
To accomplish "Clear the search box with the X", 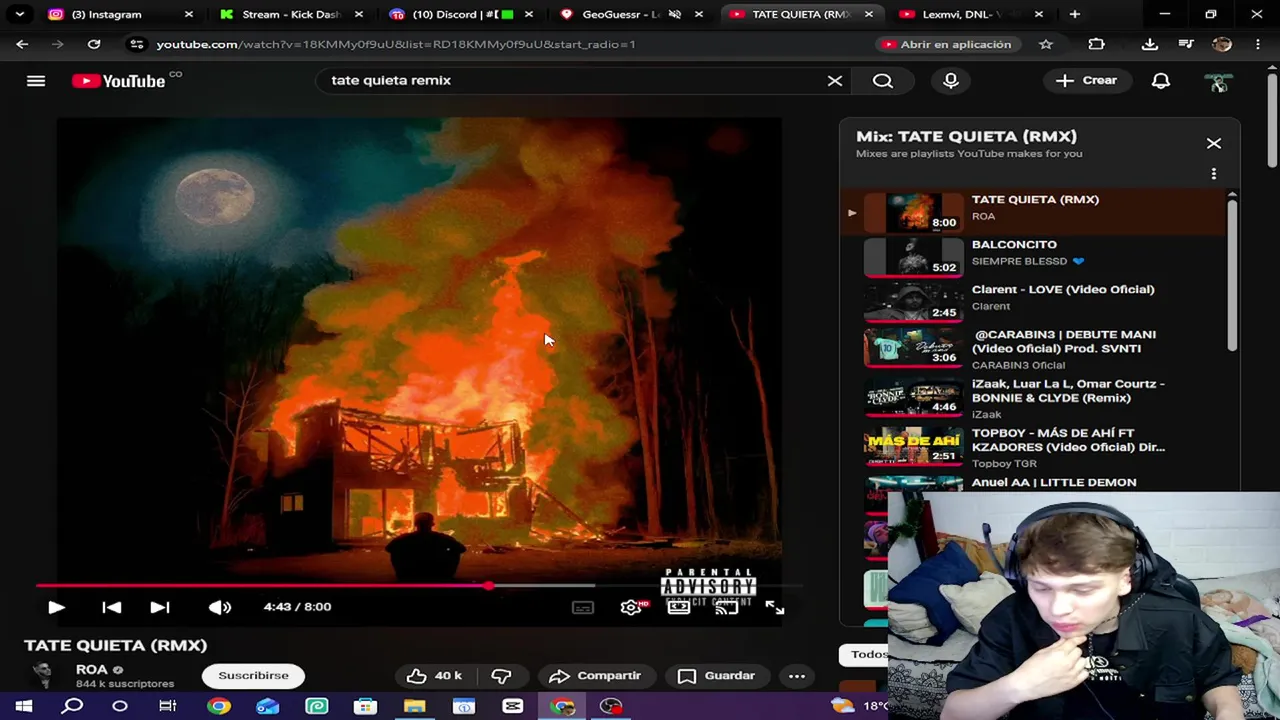I will [x=835, y=81].
